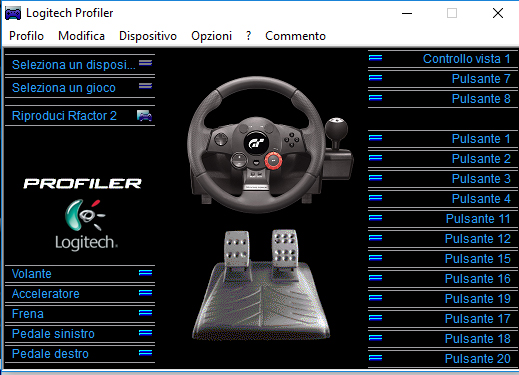Click the Frena axis label

[x=28, y=314]
